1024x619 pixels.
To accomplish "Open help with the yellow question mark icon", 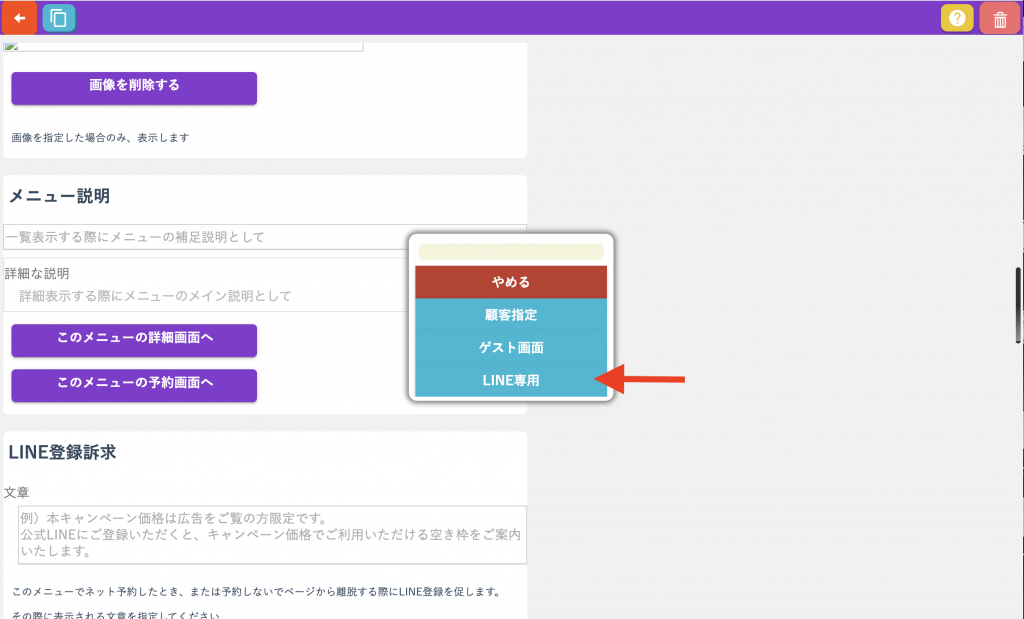I will tap(957, 19).
